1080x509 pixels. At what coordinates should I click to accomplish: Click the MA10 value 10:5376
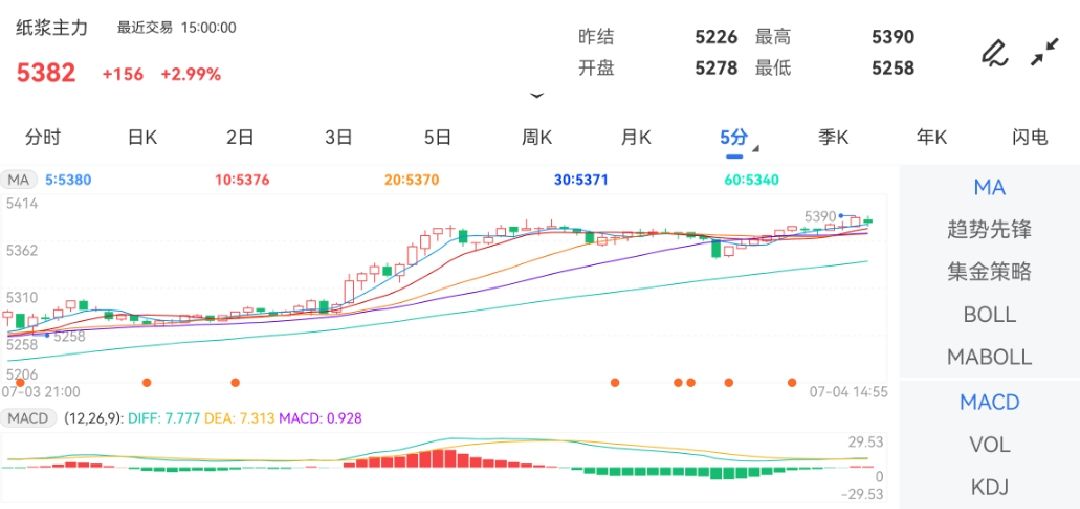[242, 180]
